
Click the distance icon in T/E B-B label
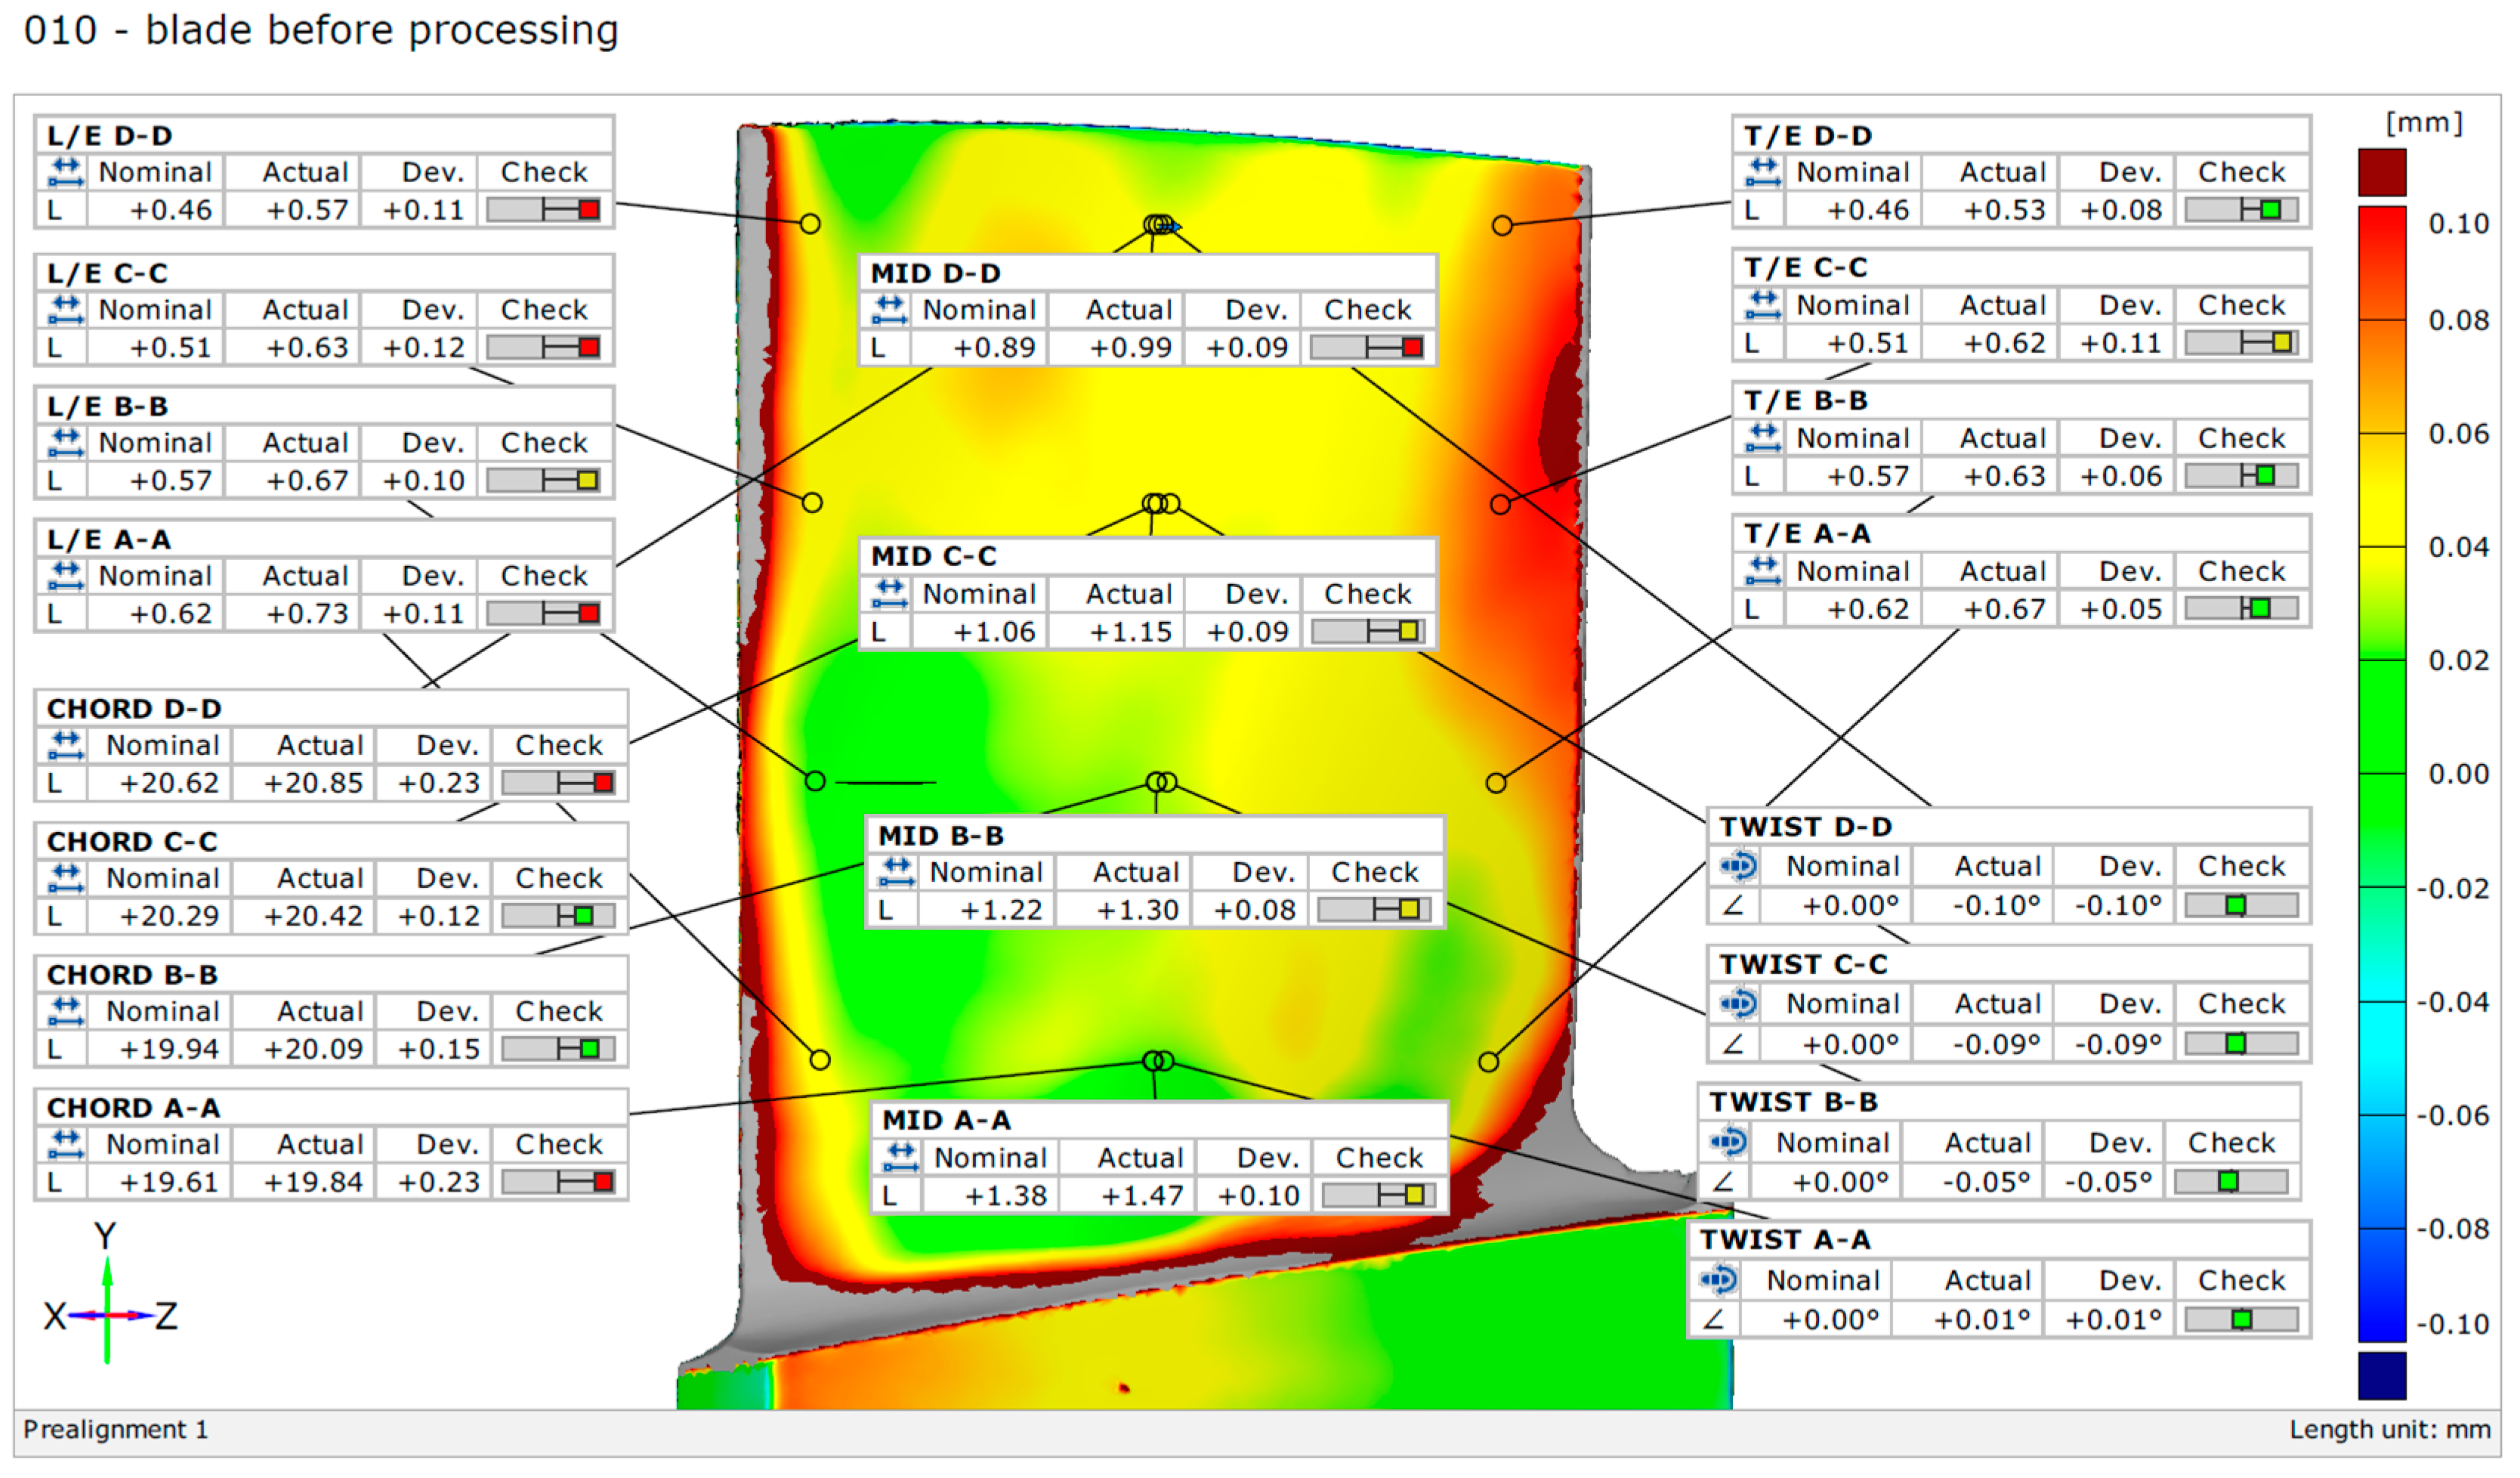(1763, 438)
